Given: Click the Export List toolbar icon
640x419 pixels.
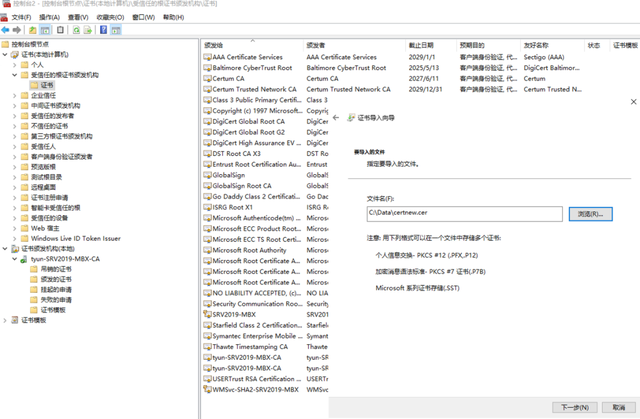Looking at the screenshot, I should (87, 30).
